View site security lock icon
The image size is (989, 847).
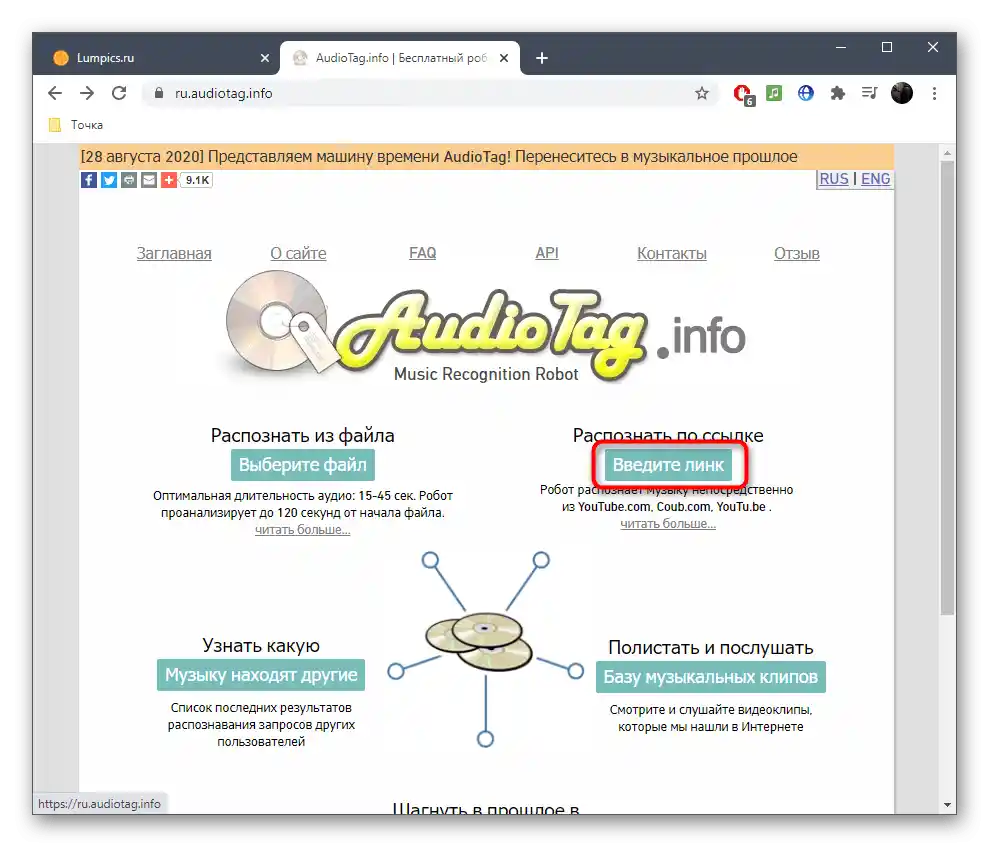[159, 93]
